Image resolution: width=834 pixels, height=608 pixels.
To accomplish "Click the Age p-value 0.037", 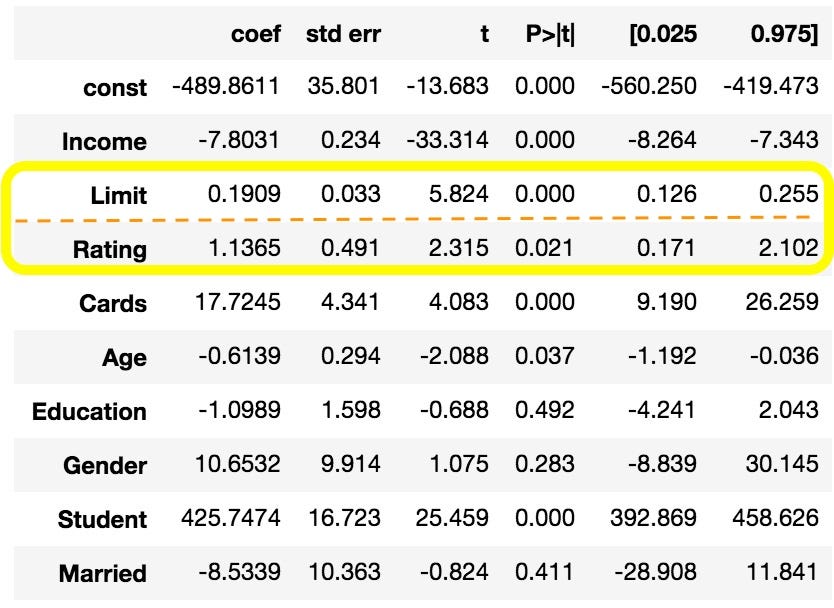I will coord(545,355).
